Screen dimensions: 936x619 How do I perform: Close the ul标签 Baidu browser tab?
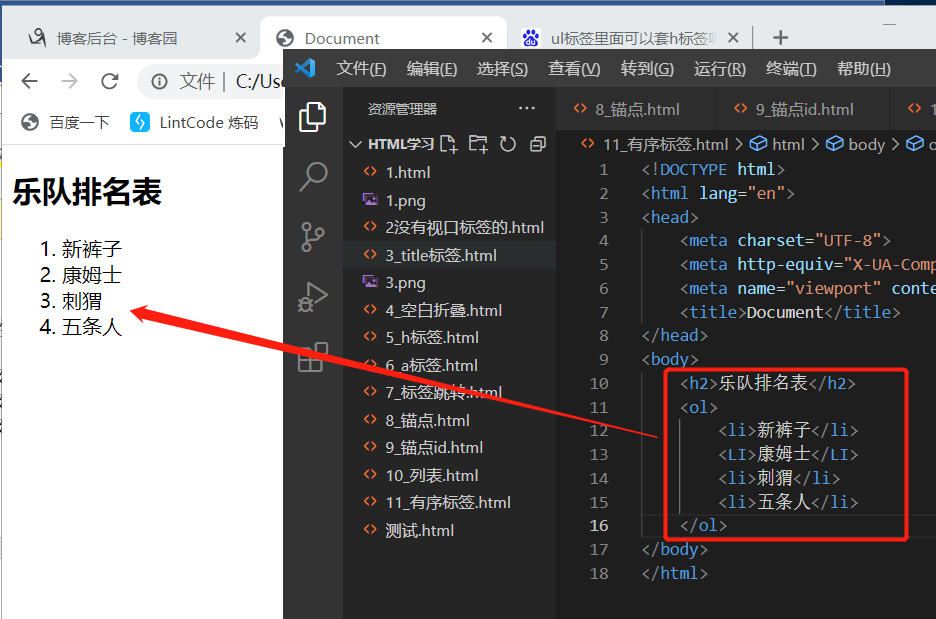[733, 38]
